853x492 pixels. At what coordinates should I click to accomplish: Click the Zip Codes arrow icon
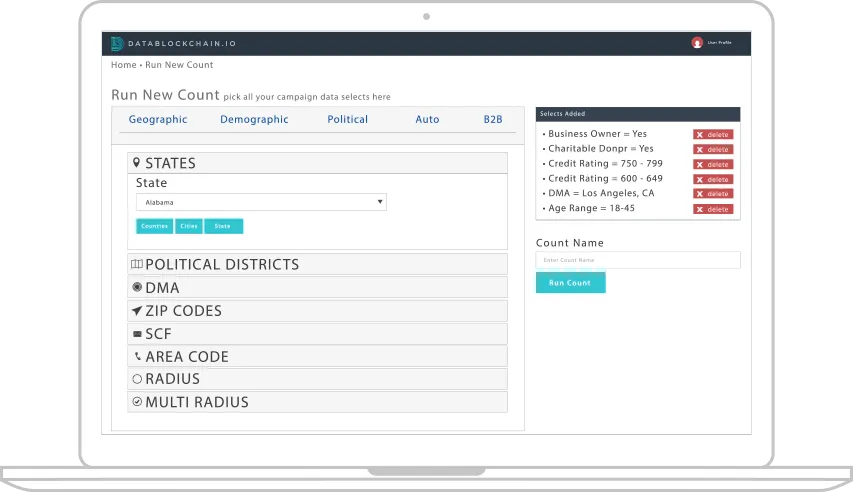point(137,311)
